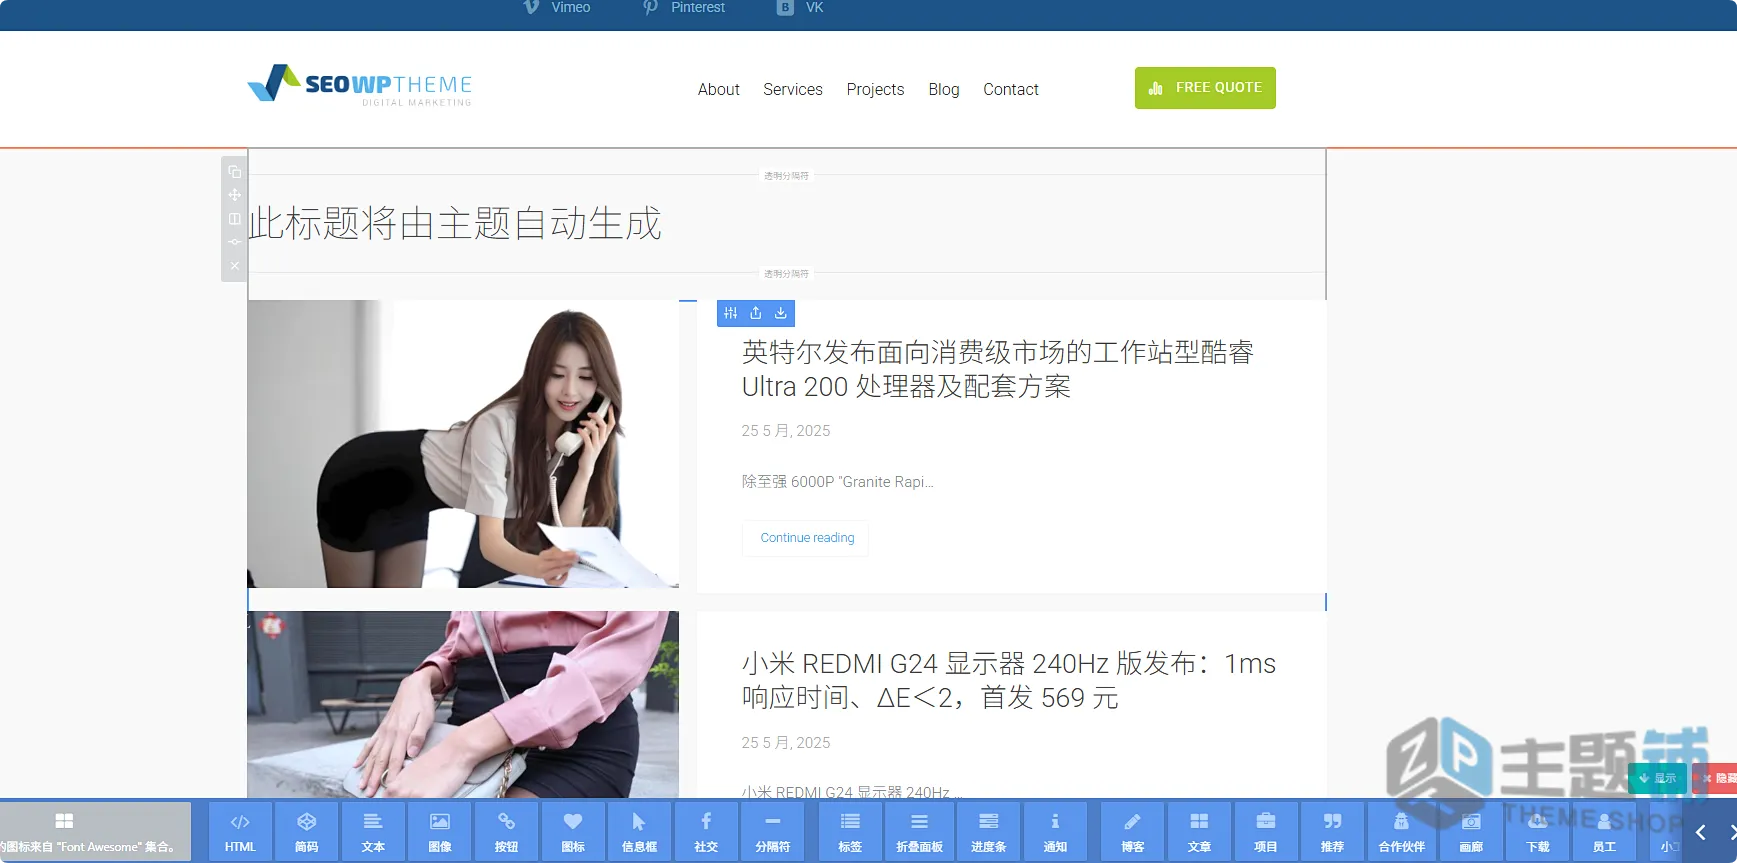Open the 小米 REDMI G24 article title
This screenshot has width=1737, height=863.
1008,681
